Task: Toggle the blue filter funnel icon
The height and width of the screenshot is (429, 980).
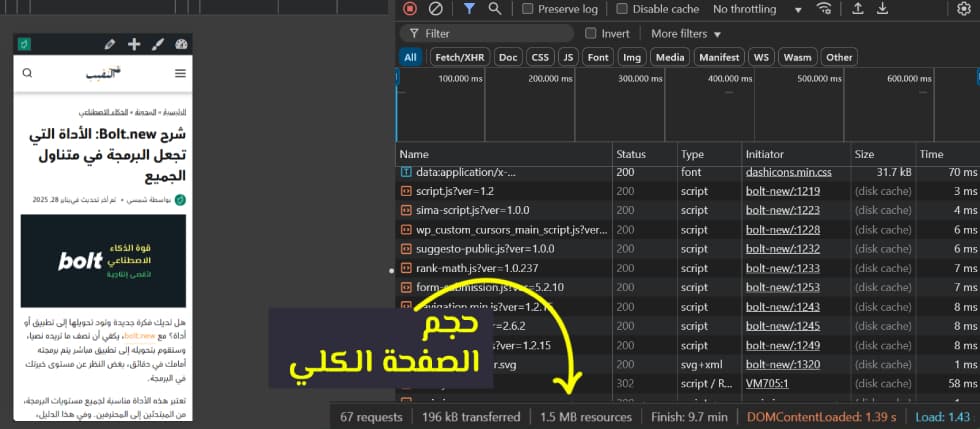Action: 469,9
